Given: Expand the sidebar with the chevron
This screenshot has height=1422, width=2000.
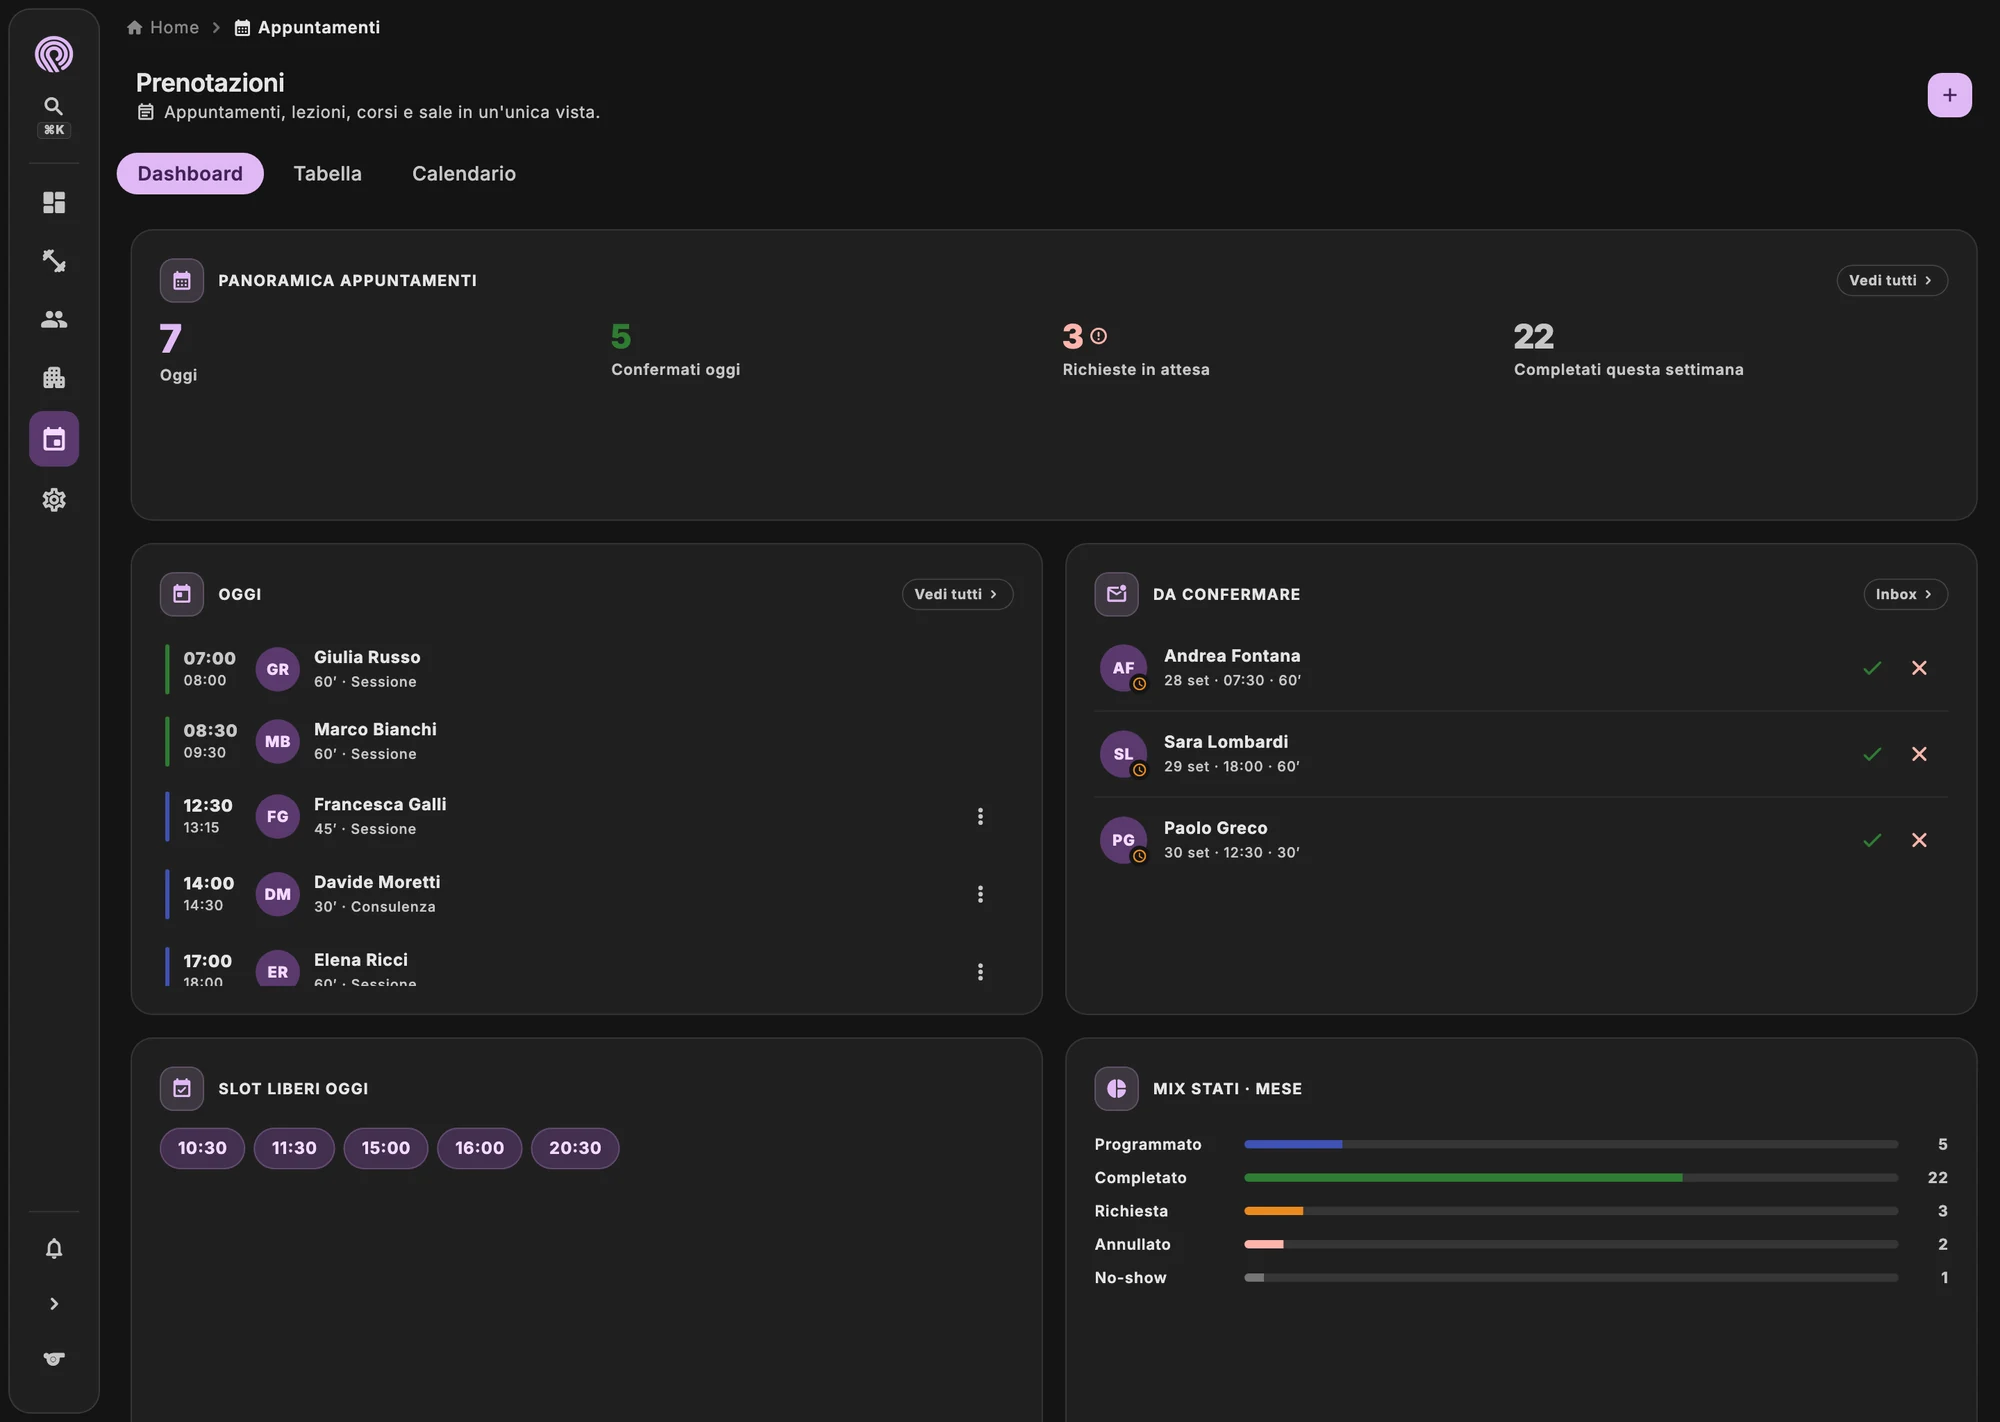Looking at the screenshot, I should (x=54, y=1304).
